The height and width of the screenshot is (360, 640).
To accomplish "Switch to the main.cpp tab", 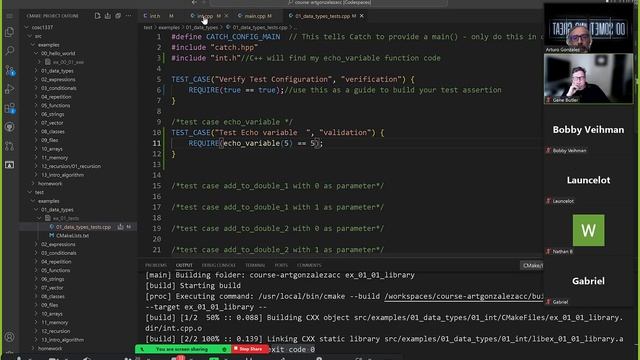I will pos(258,16).
